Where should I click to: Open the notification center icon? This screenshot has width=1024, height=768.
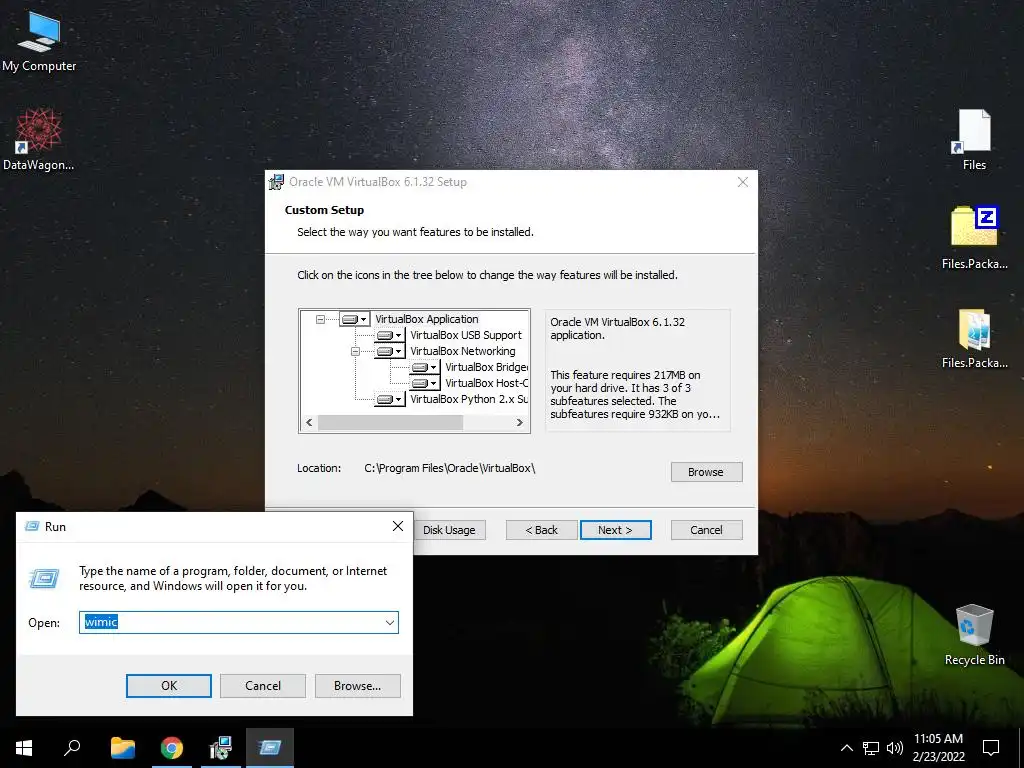[991, 748]
